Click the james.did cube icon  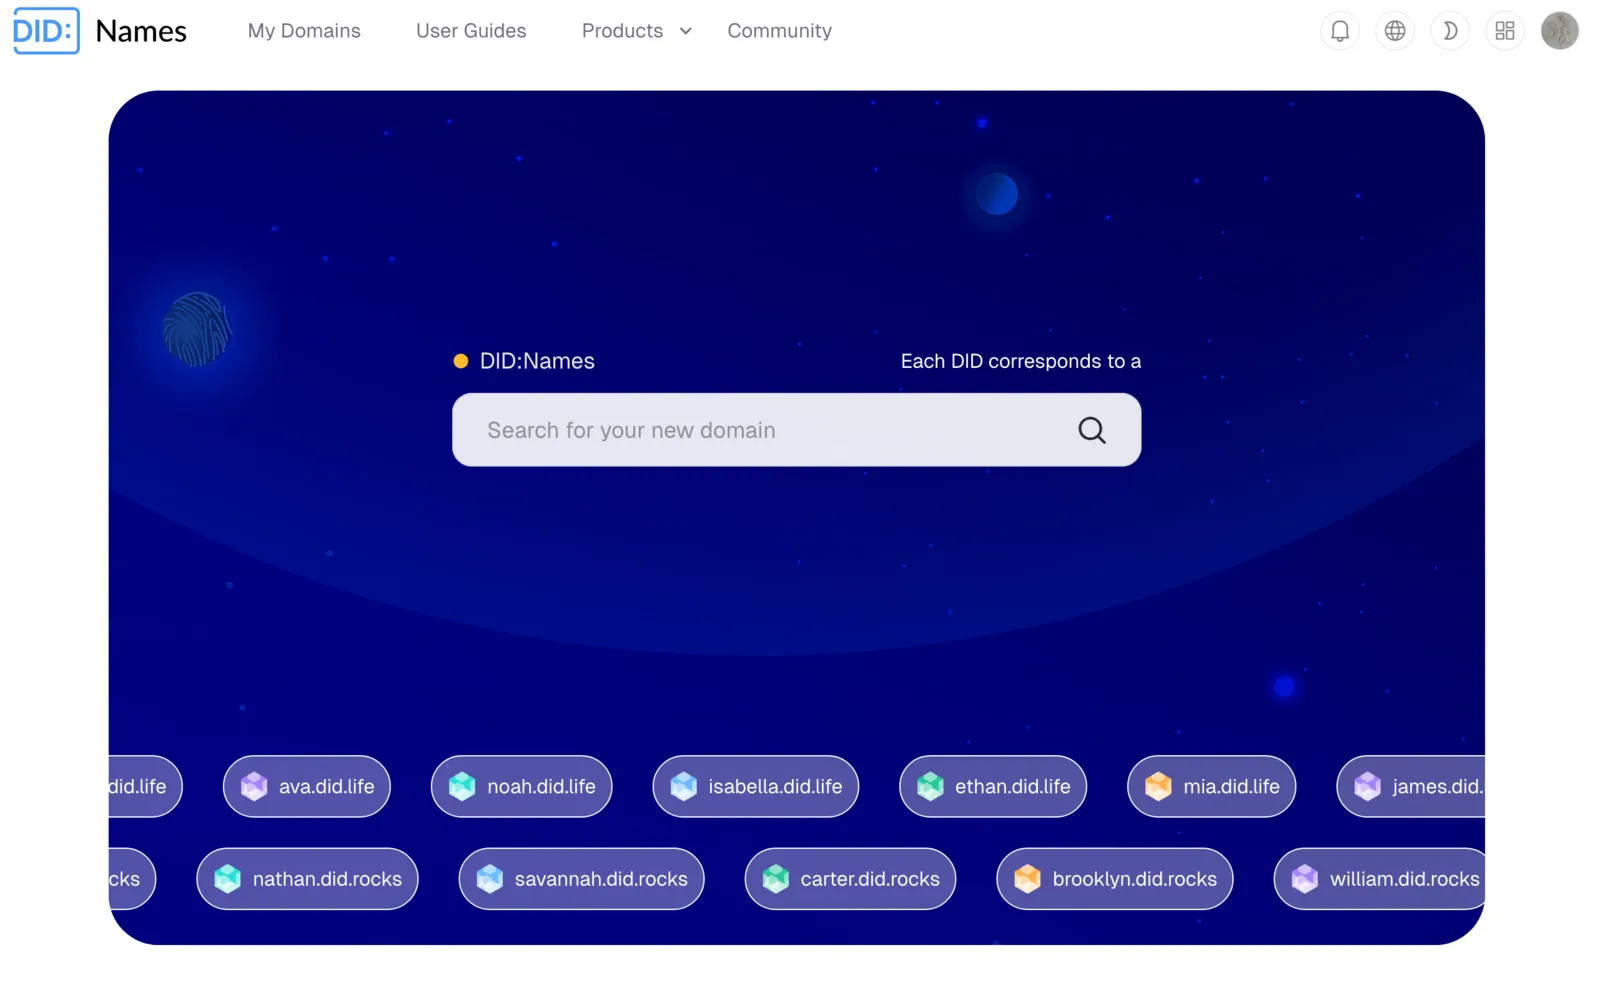click(x=1367, y=786)
